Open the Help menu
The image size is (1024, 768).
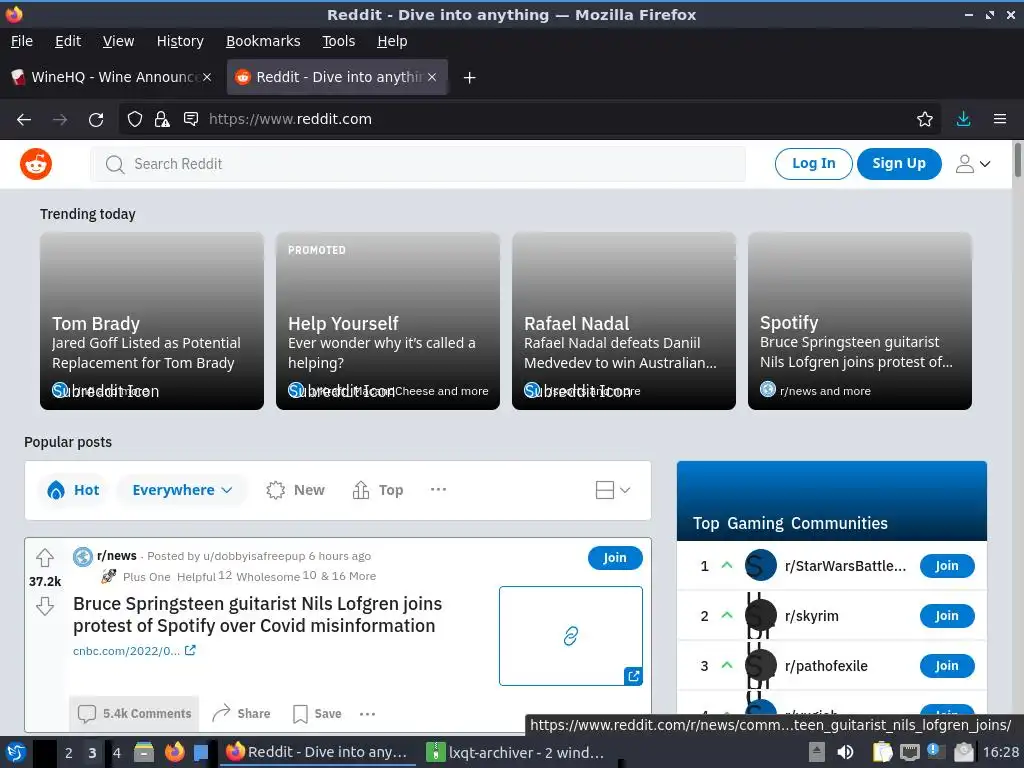pyautogui.click(x=392, y=41)
